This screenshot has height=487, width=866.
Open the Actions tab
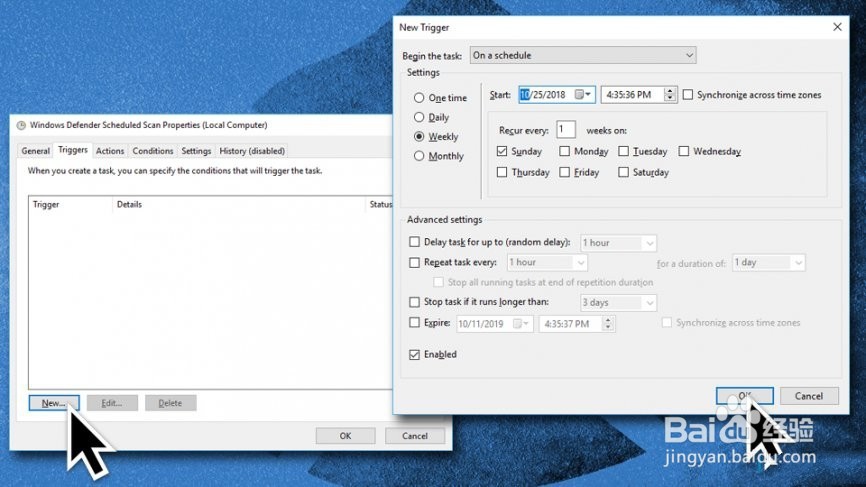[110, 151]
